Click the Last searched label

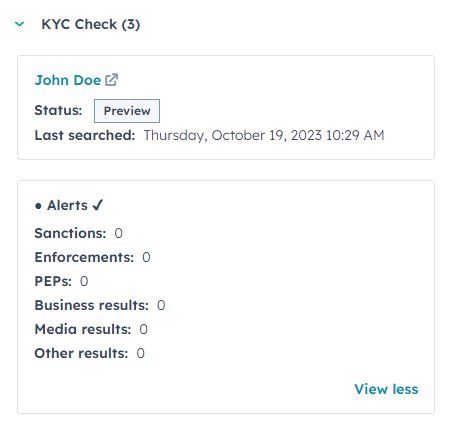[x=85, y=135]
